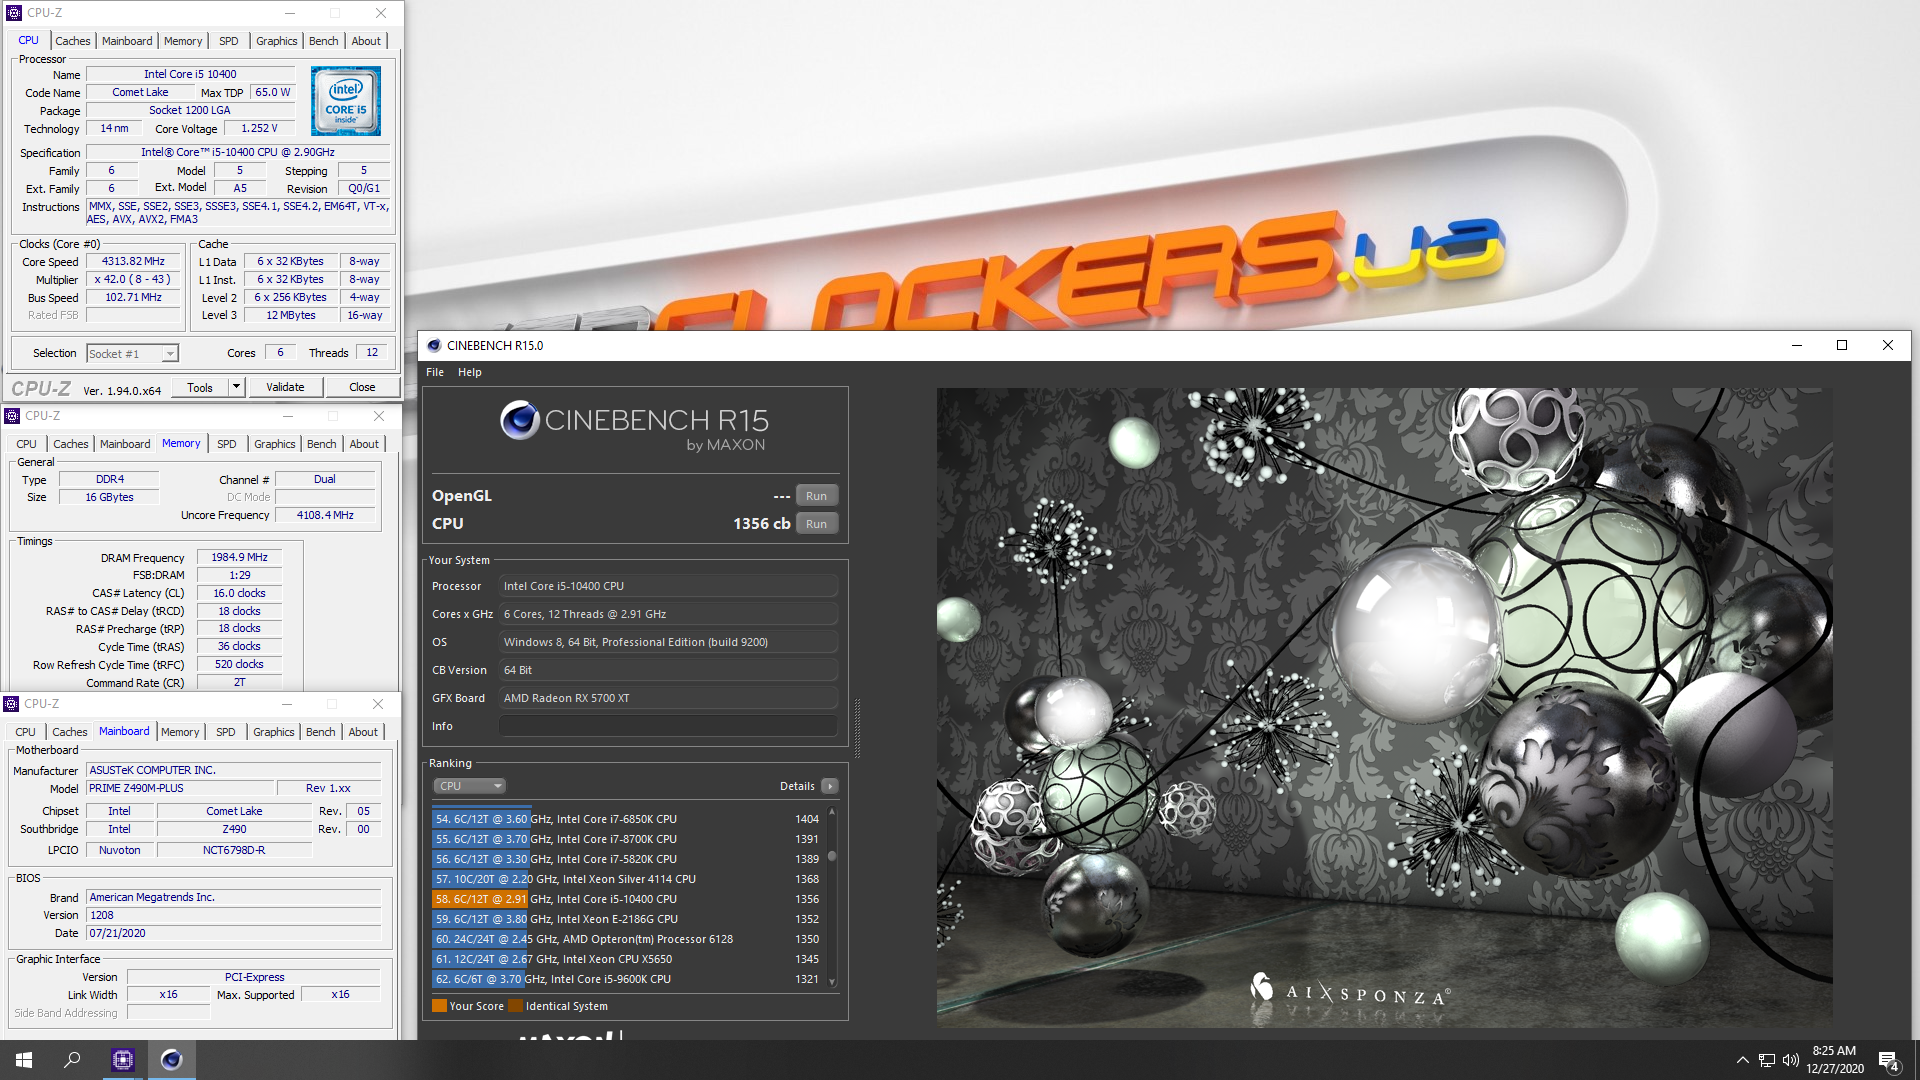
Task: Click the Cinebench title bar app icon
Action: 434,345
